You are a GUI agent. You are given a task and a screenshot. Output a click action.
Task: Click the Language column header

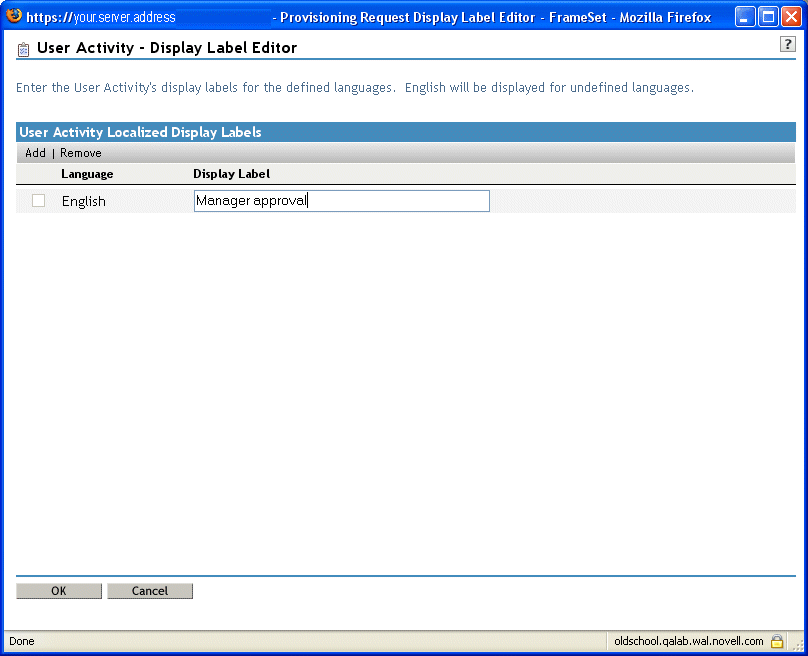[x=87, y=174]
